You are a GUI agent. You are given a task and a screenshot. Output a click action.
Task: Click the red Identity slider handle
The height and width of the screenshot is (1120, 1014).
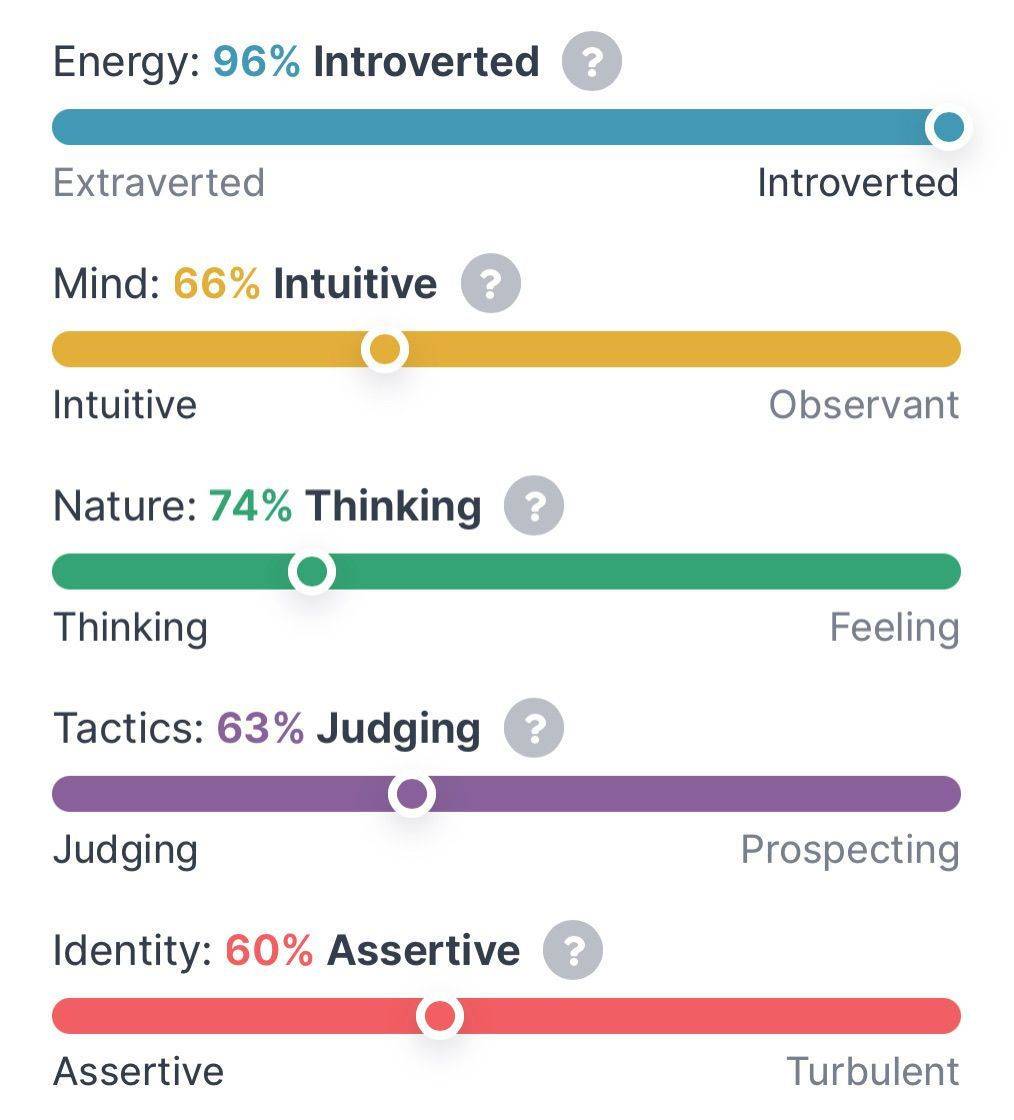click(440, 1016)
